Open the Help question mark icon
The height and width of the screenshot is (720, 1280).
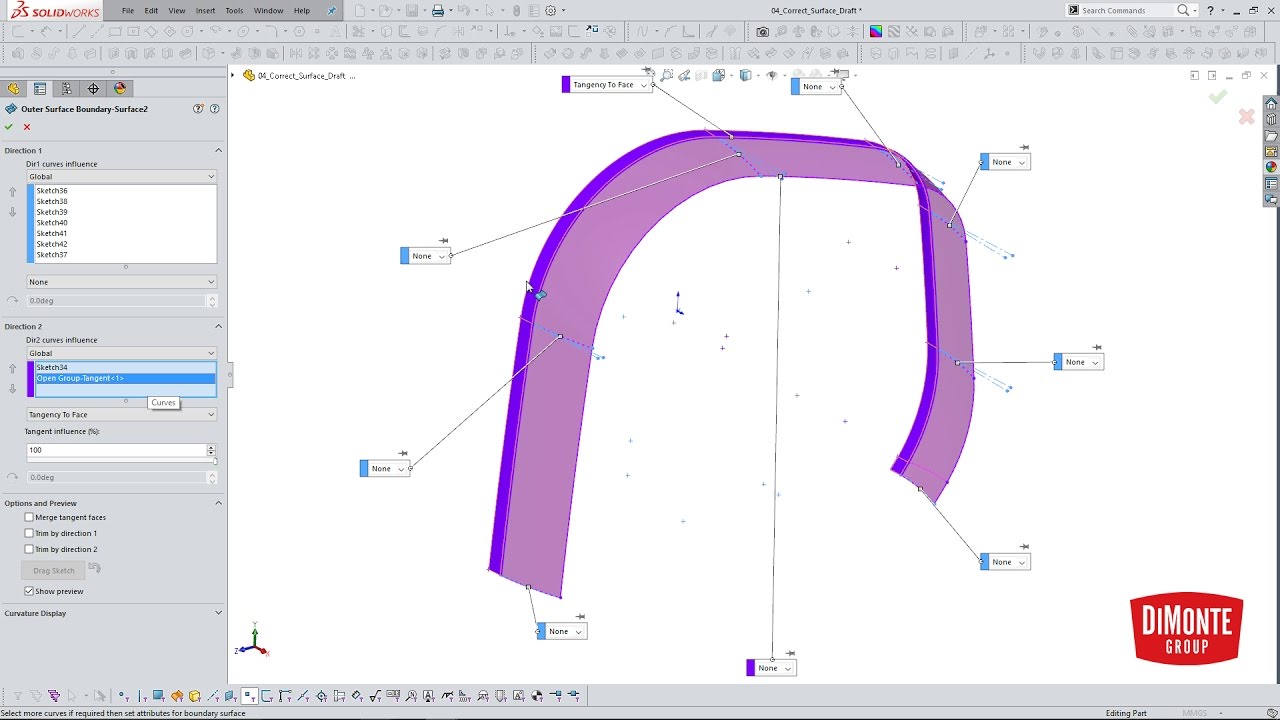[x=1210, y=11]
